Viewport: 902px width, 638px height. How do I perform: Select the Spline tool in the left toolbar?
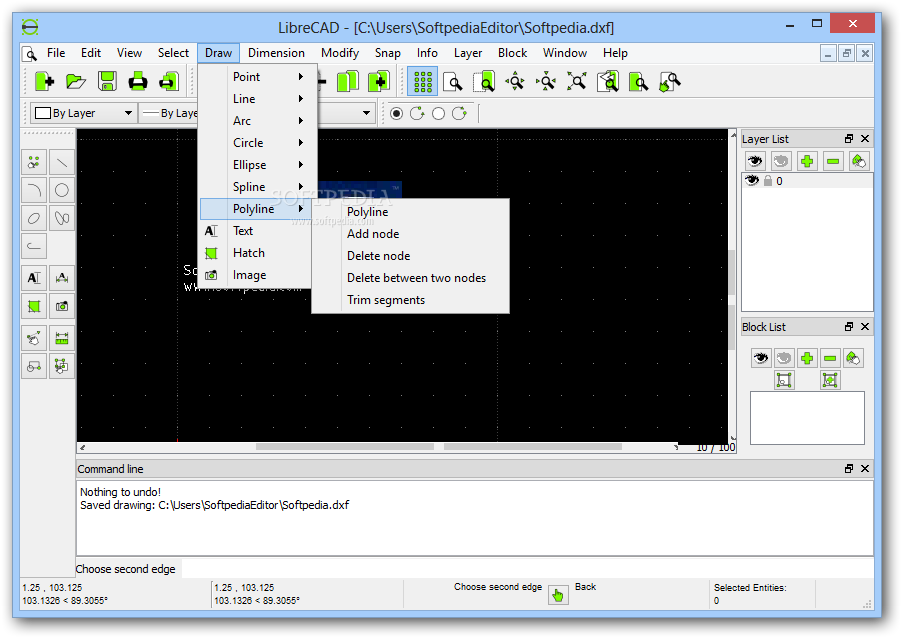coord(62,218)
